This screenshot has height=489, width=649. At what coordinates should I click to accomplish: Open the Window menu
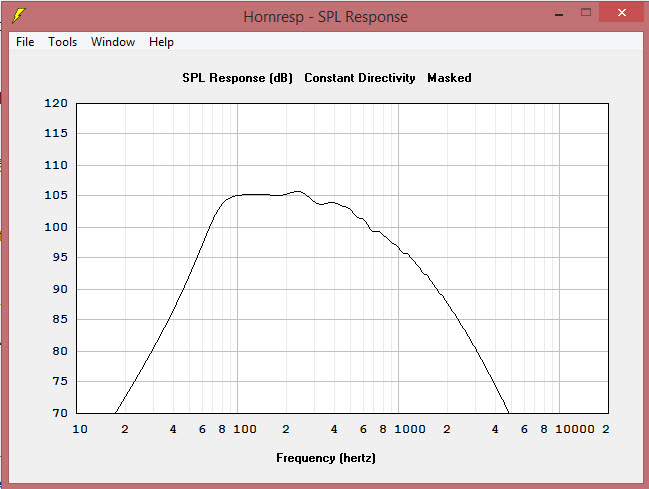(113, 42)
